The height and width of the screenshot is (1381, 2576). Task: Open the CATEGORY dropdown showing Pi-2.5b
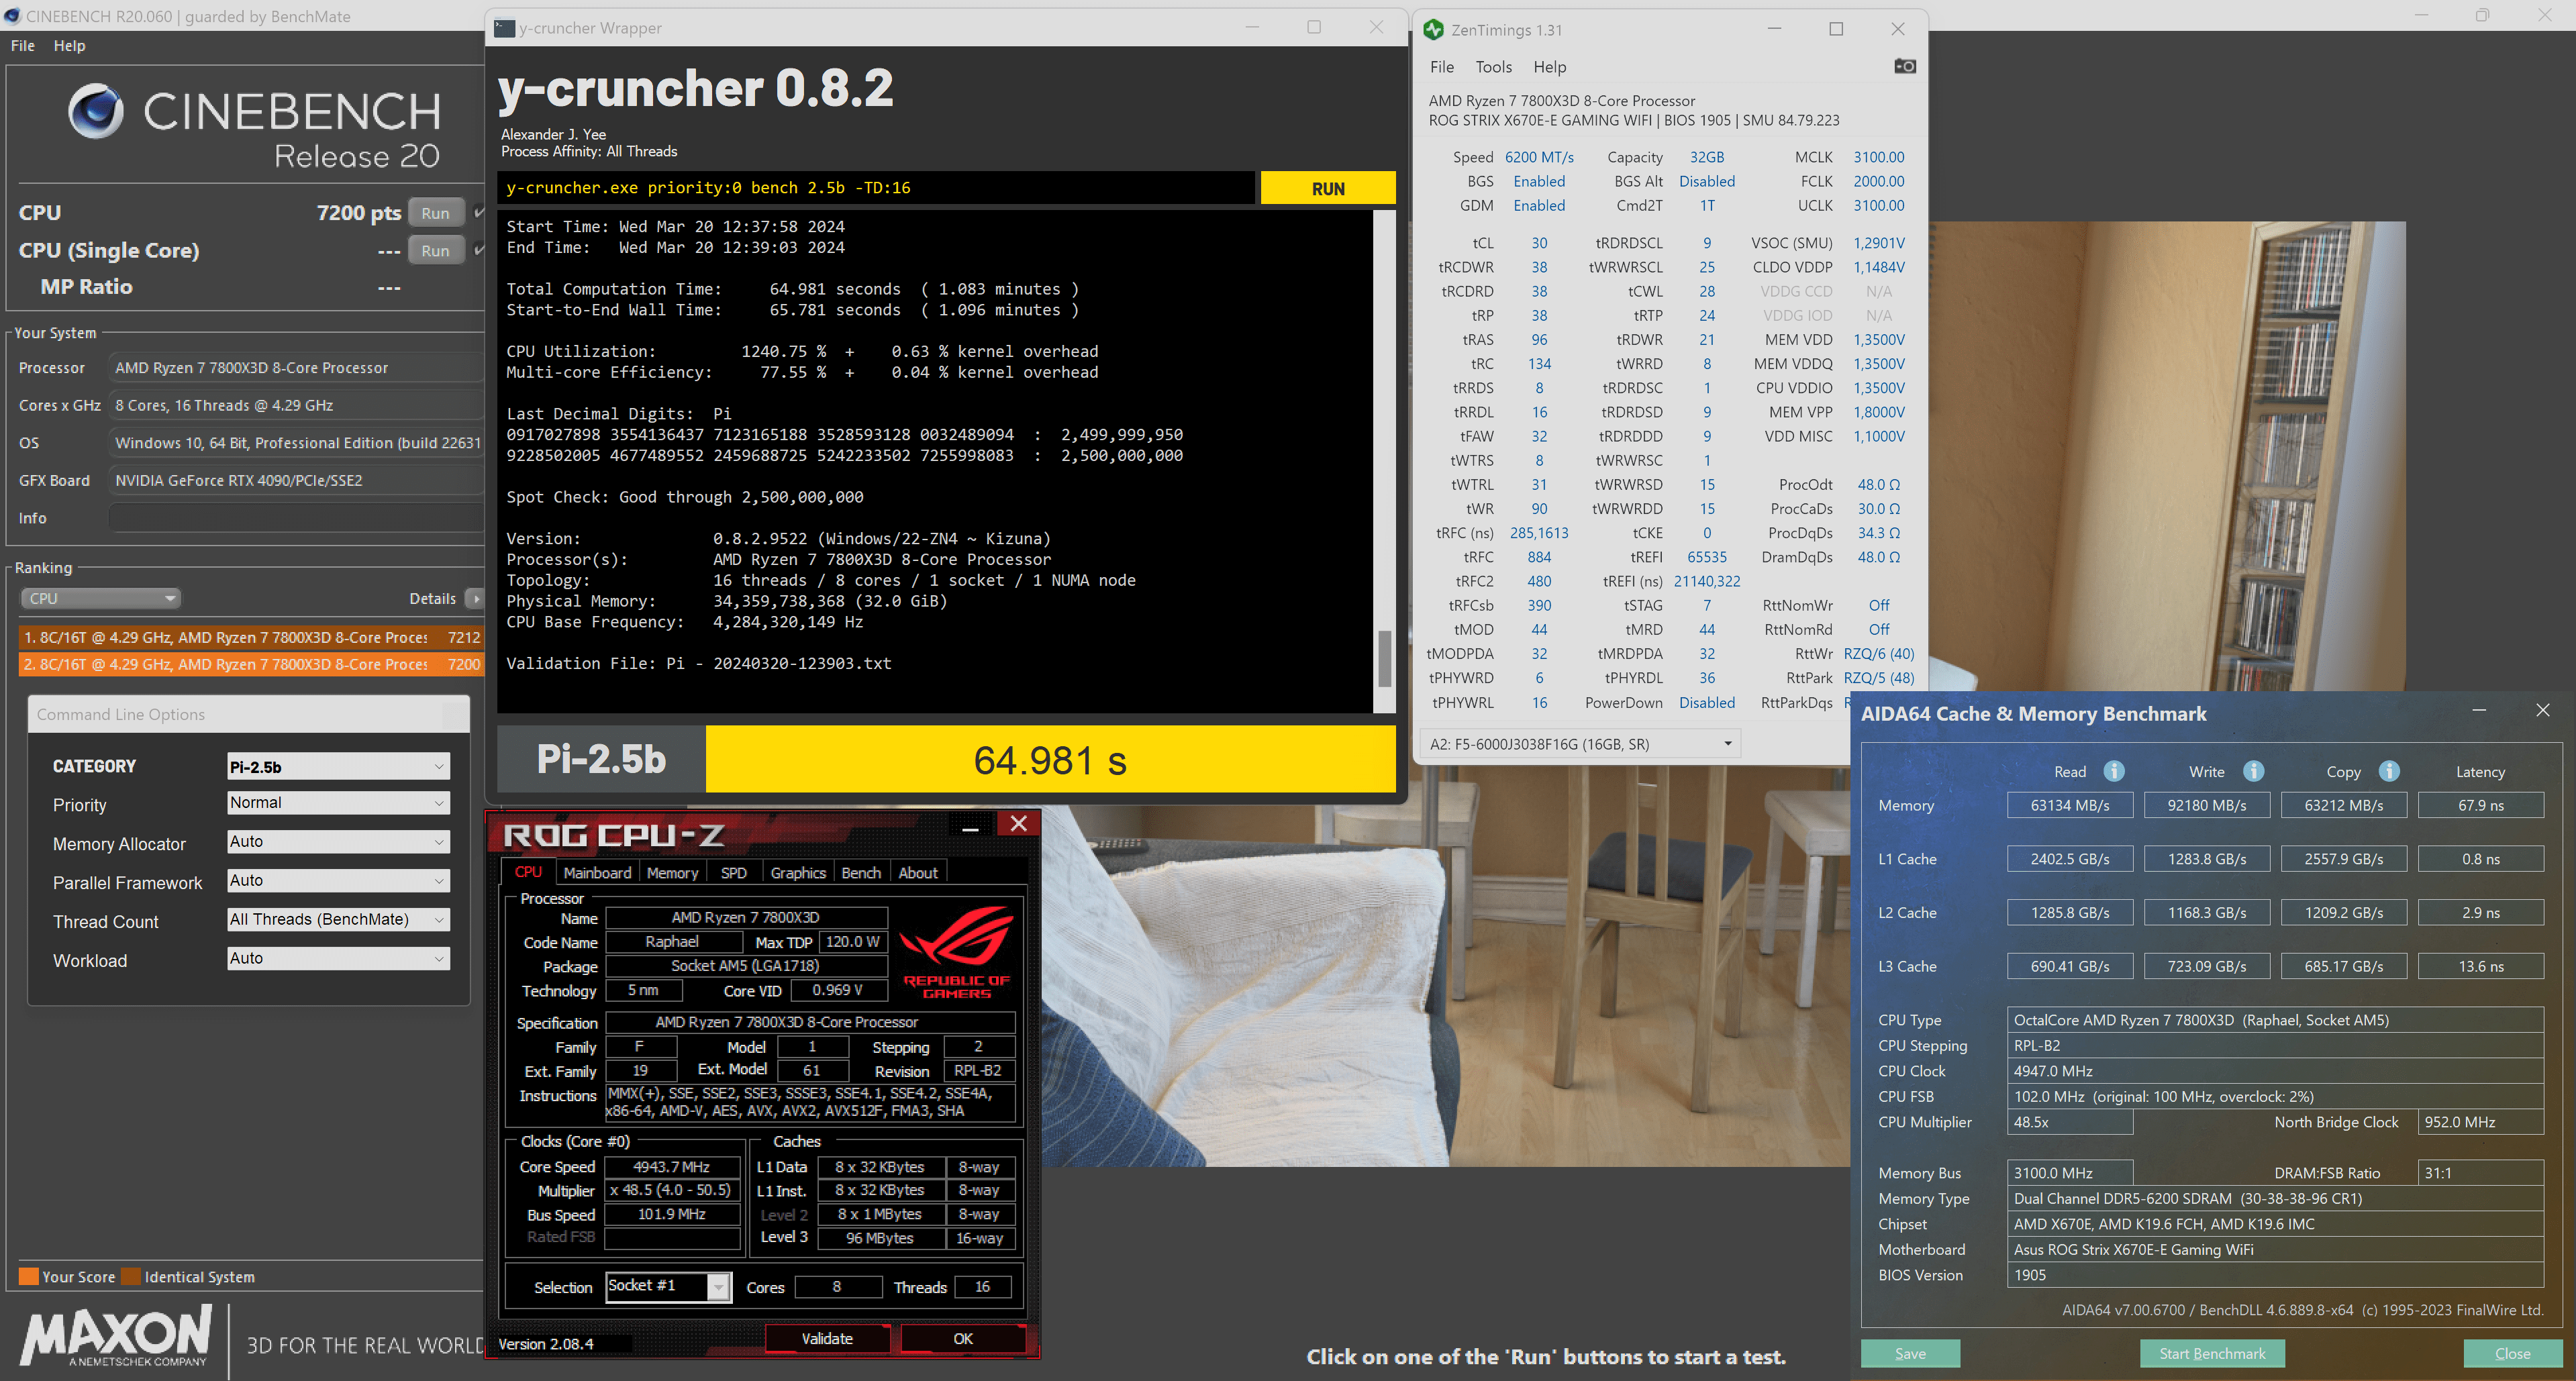click(x=338, y=767)
